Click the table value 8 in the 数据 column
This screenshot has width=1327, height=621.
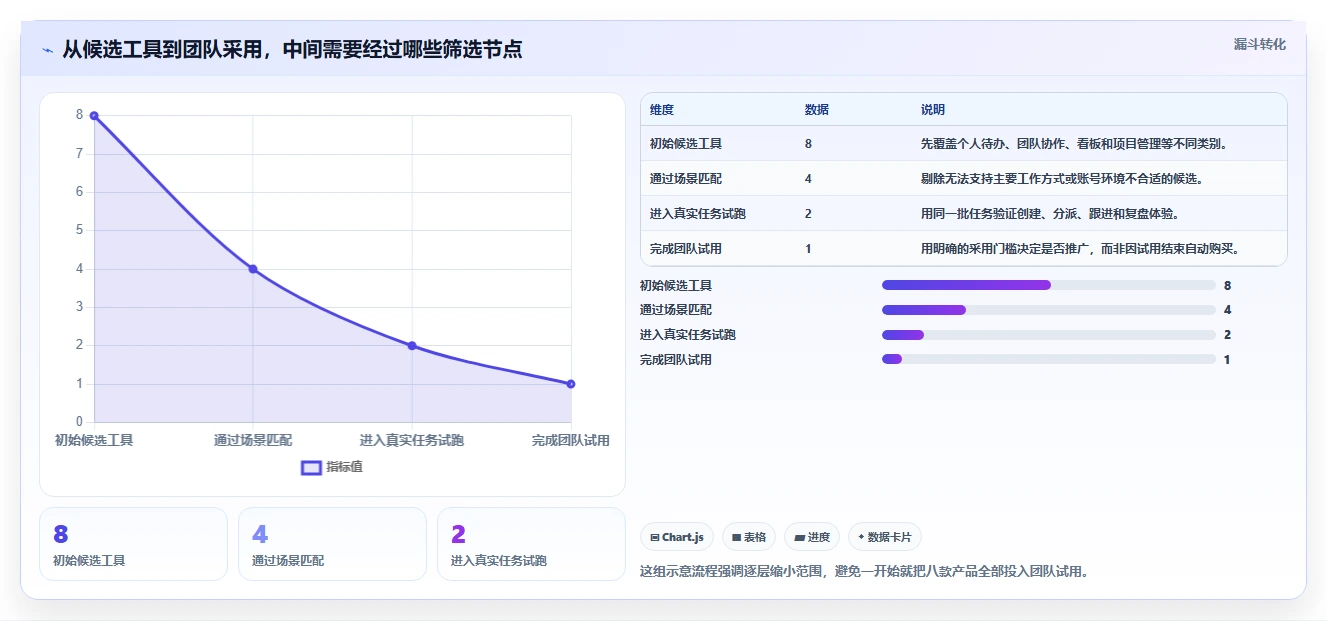808,144
